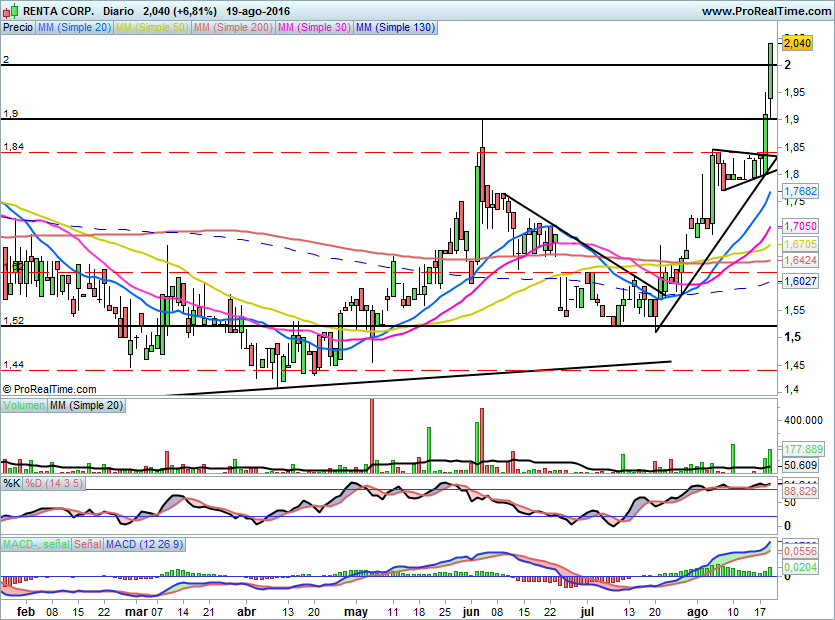
Task: Click the 1,95 price axis label
Action: click(795, 92)
